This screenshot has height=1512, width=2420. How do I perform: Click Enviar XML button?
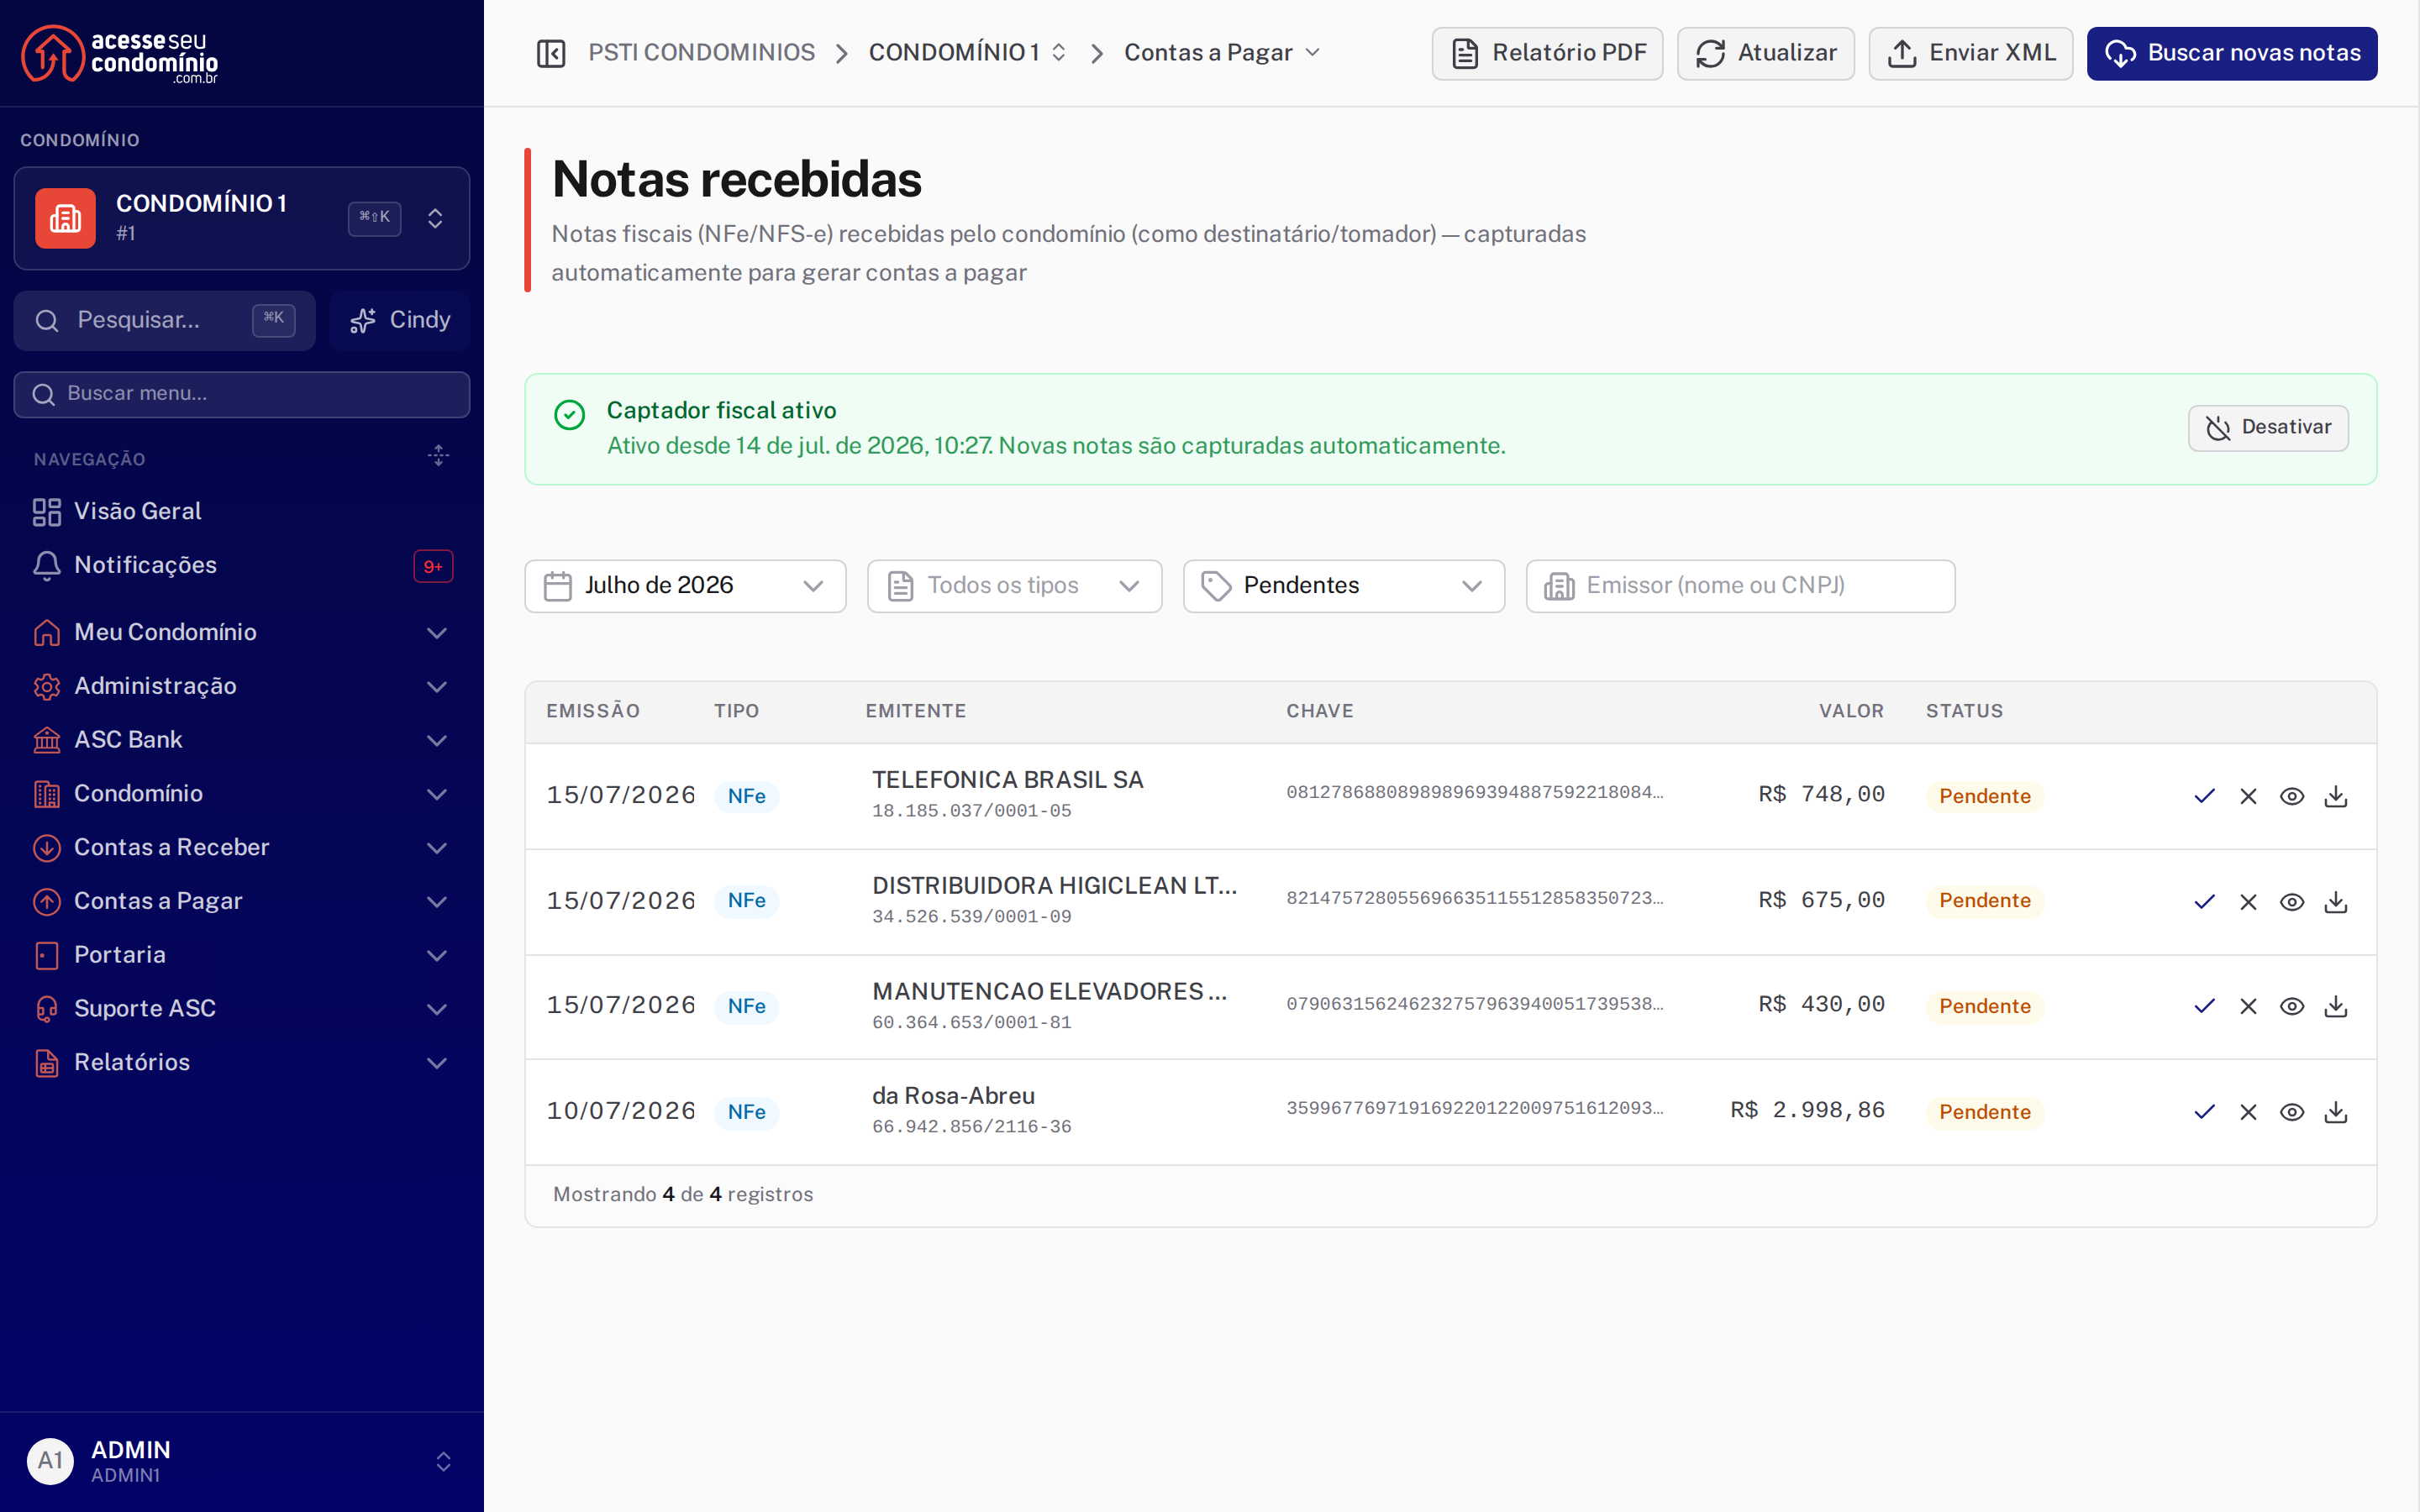[1970, 53]
